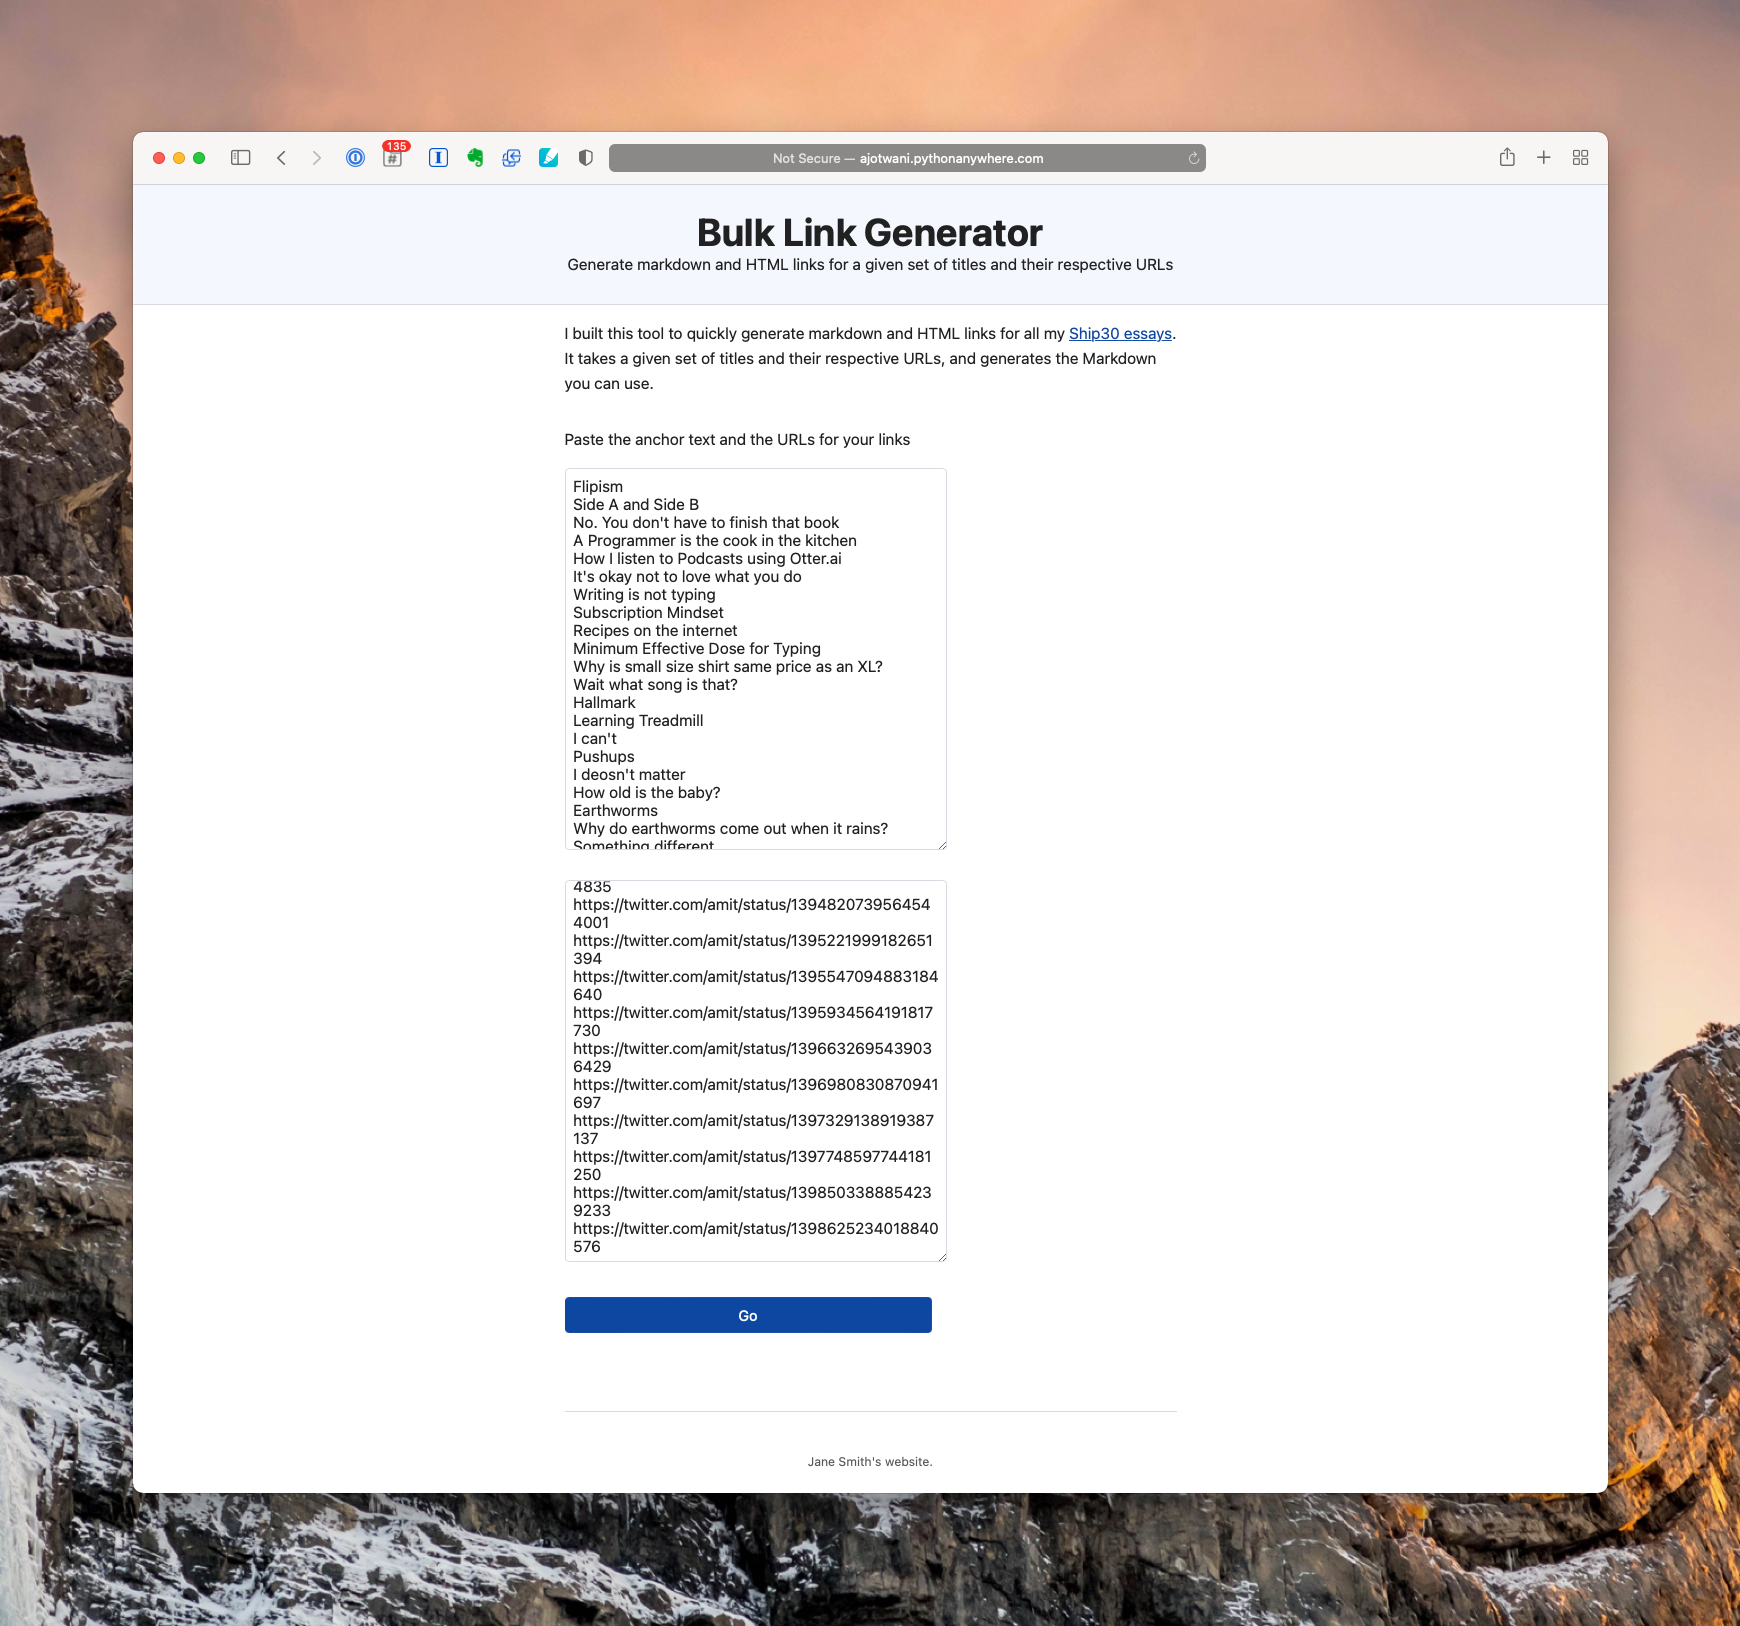The image size is (1740, 1626).
Task: Click the blue overlapping squares extension icon
Action: tap(512, 158)
